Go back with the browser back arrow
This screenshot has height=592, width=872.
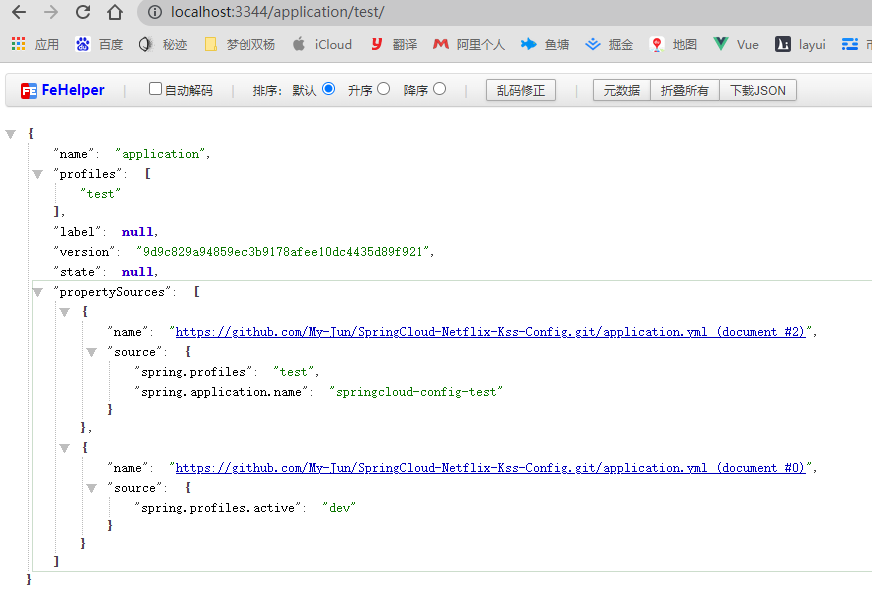coord(18,12)
